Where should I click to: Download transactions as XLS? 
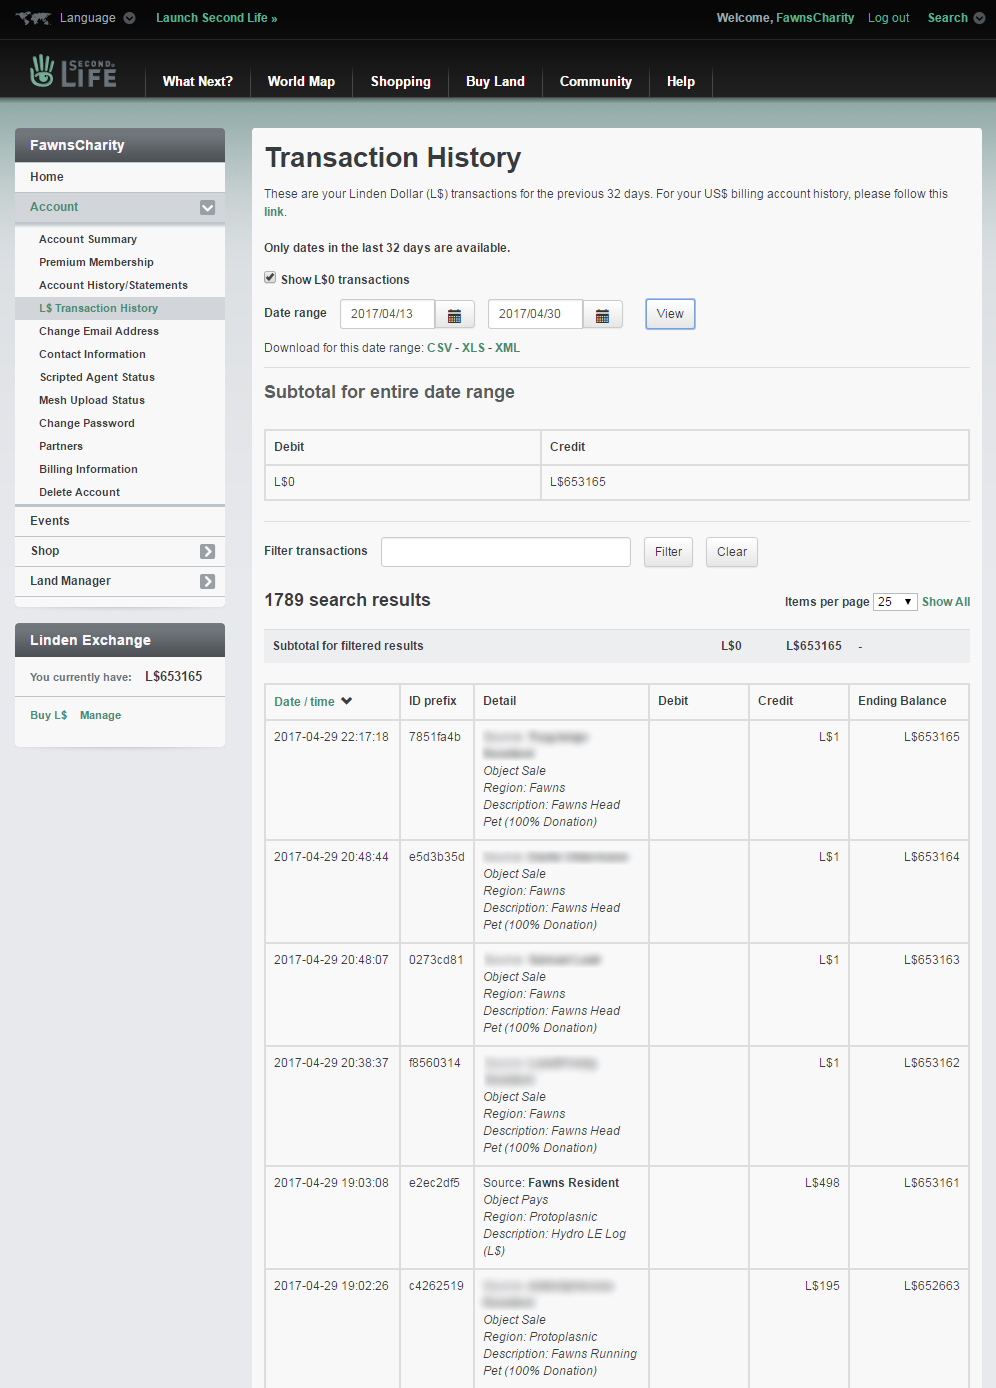click(x=473, y=348)
